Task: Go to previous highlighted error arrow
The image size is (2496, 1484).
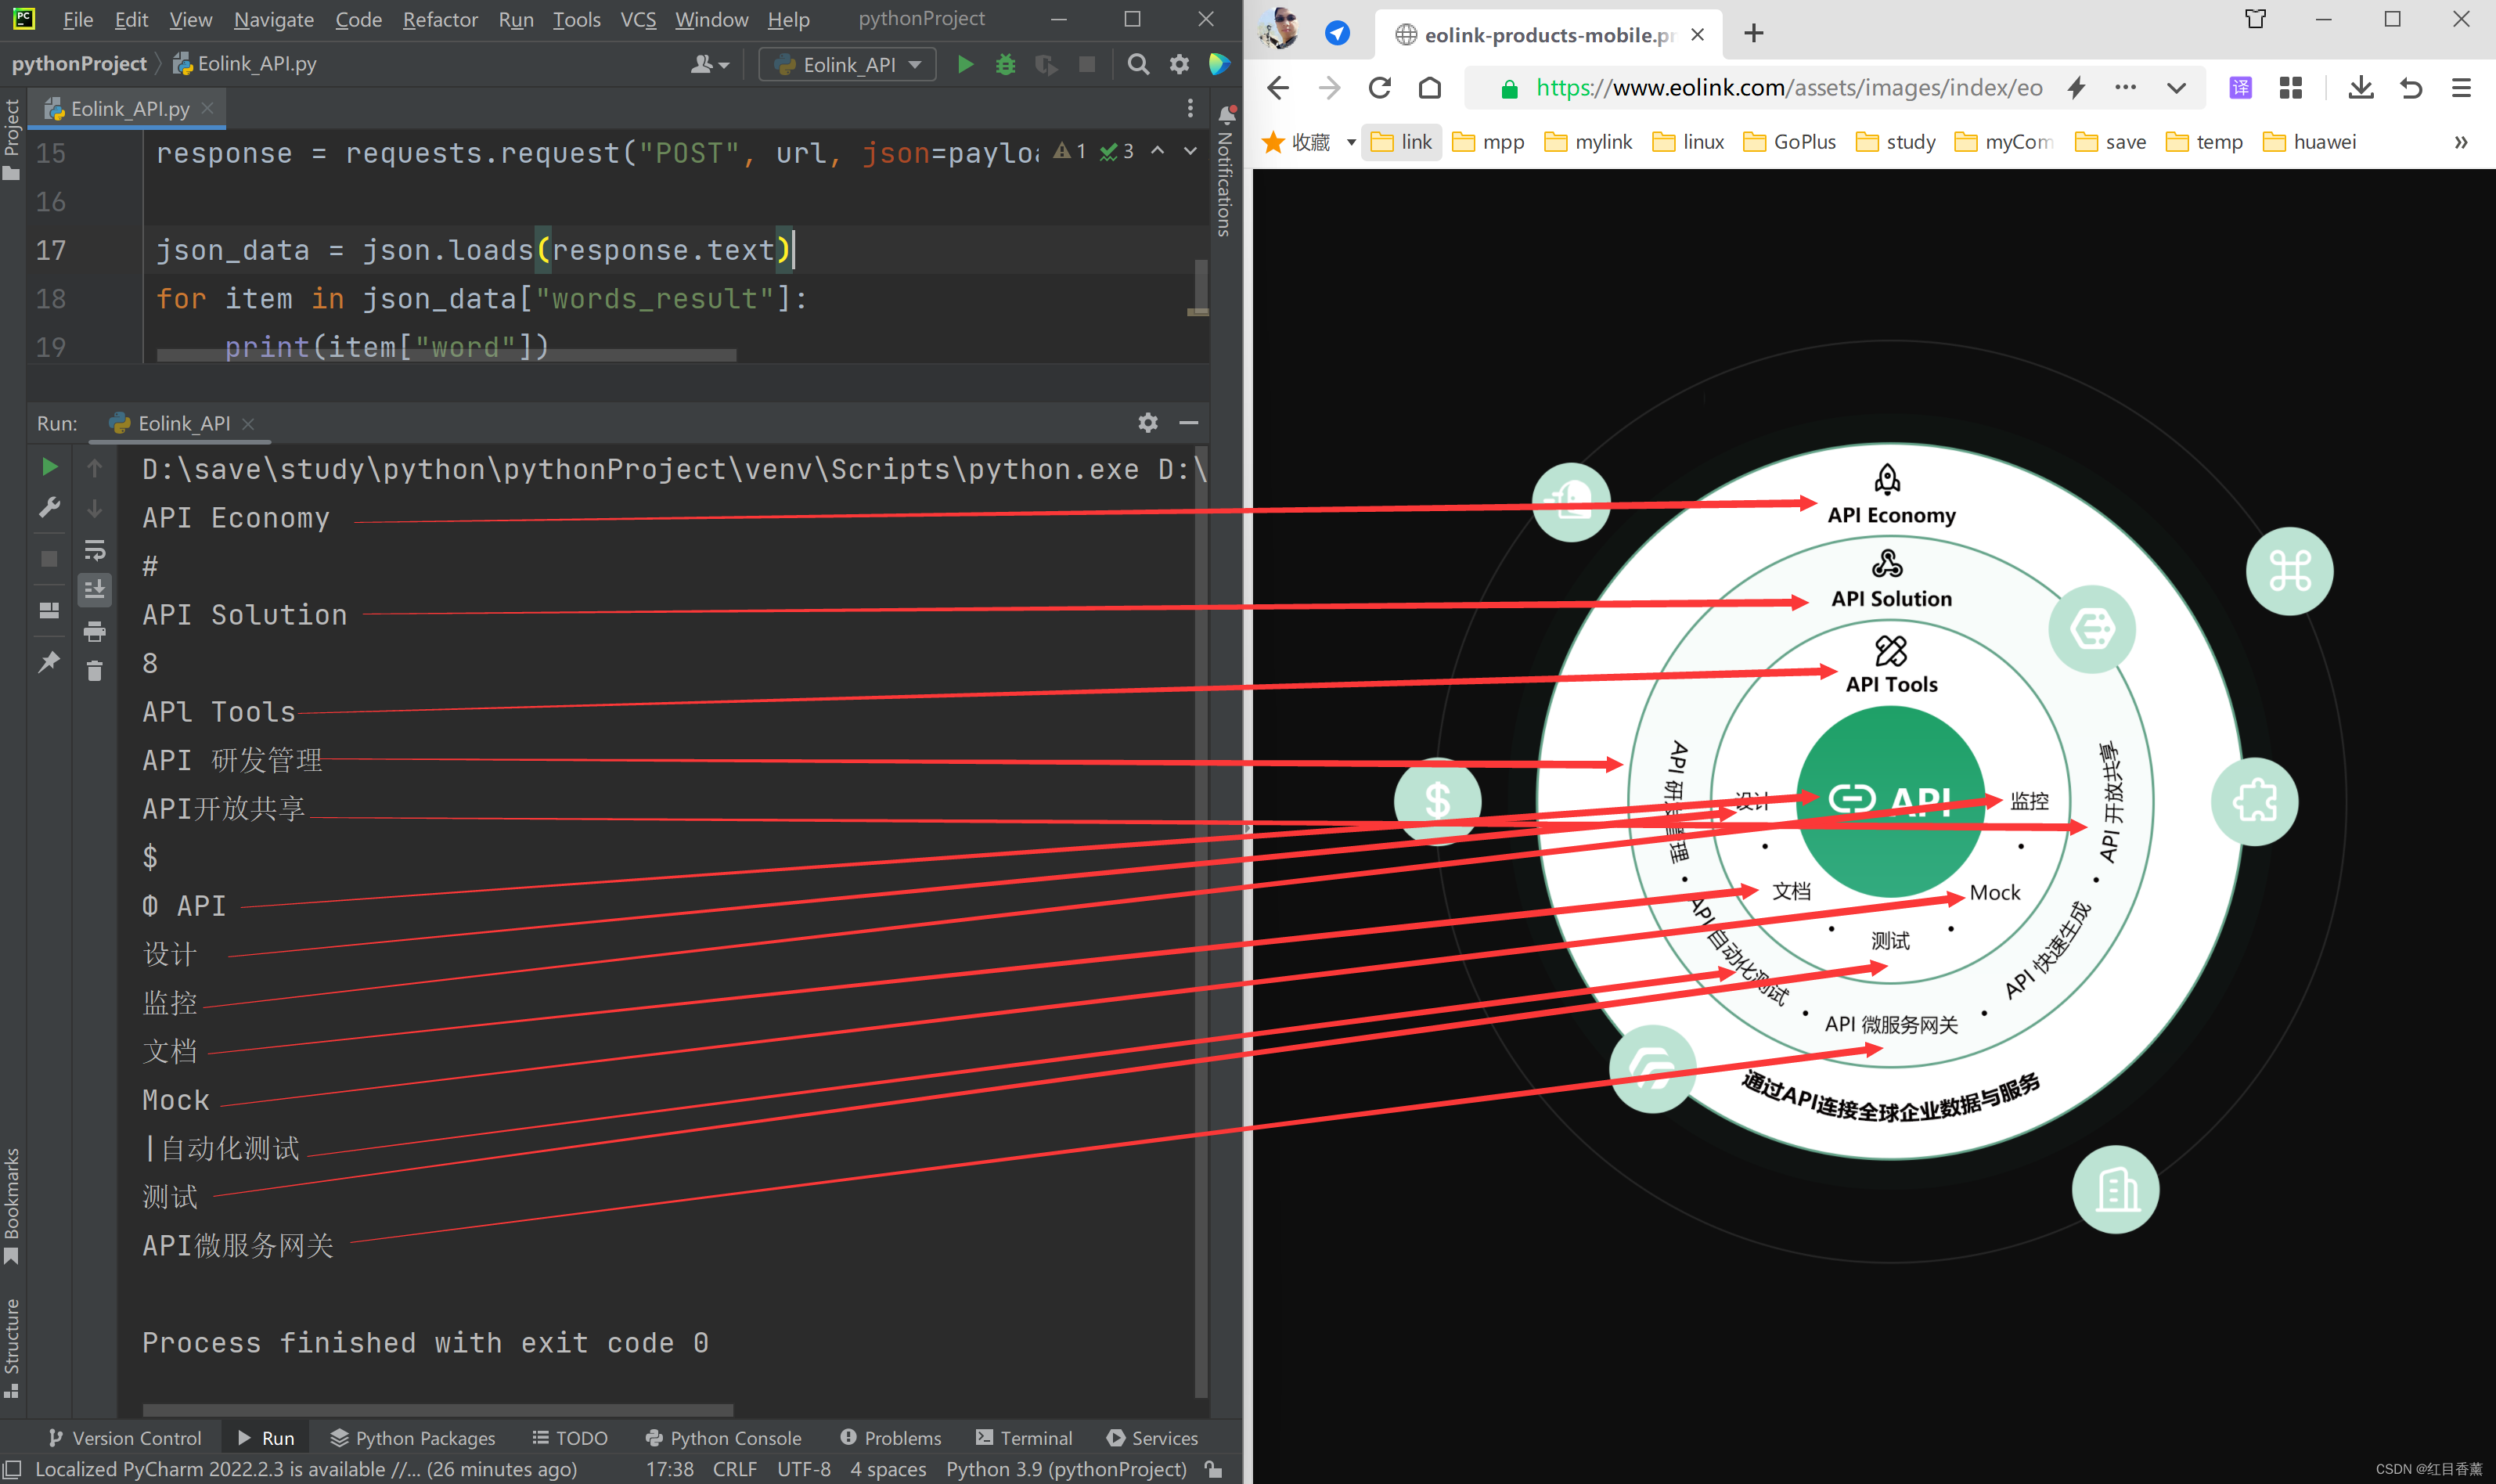Action: [x=1158, y=151]
